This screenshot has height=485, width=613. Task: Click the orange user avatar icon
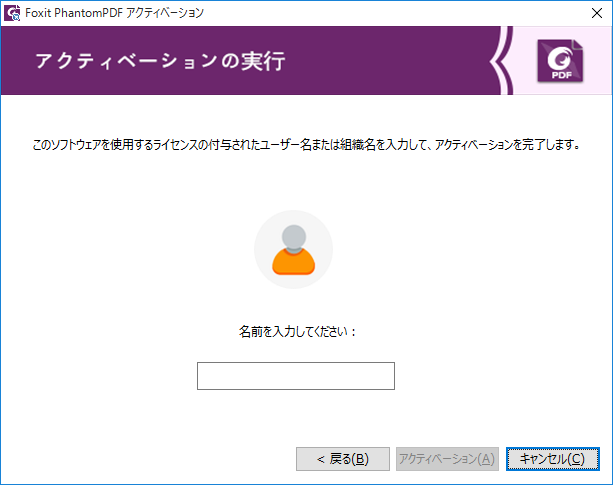tap(294, 249)
